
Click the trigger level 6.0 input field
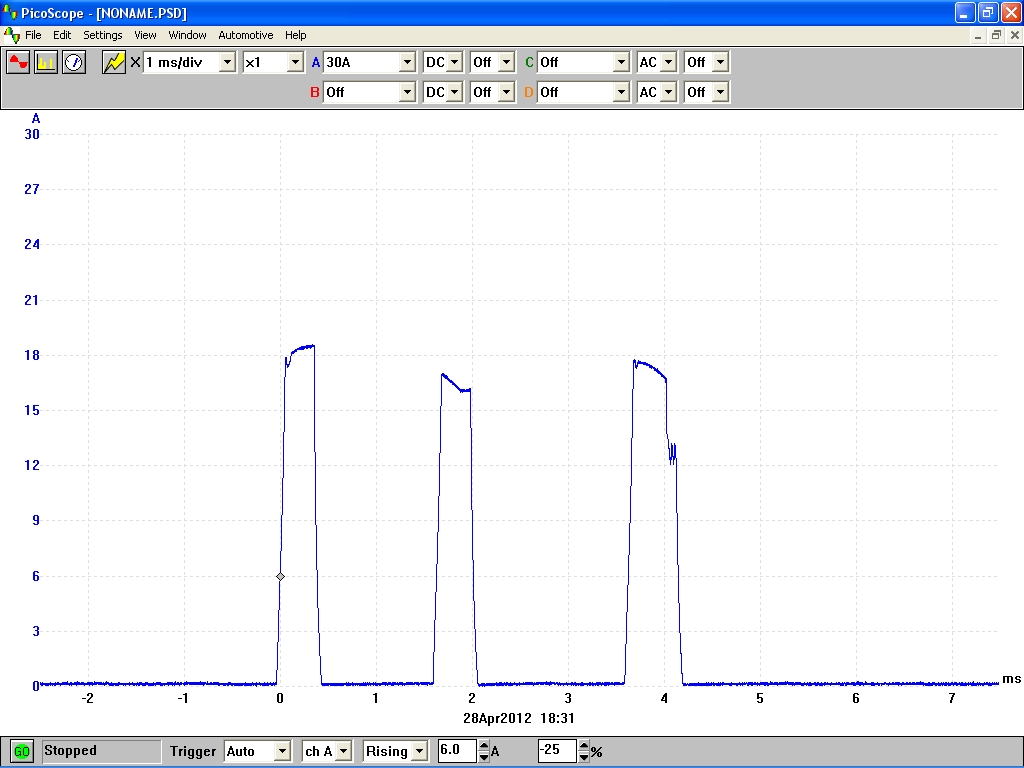(457, 751)
